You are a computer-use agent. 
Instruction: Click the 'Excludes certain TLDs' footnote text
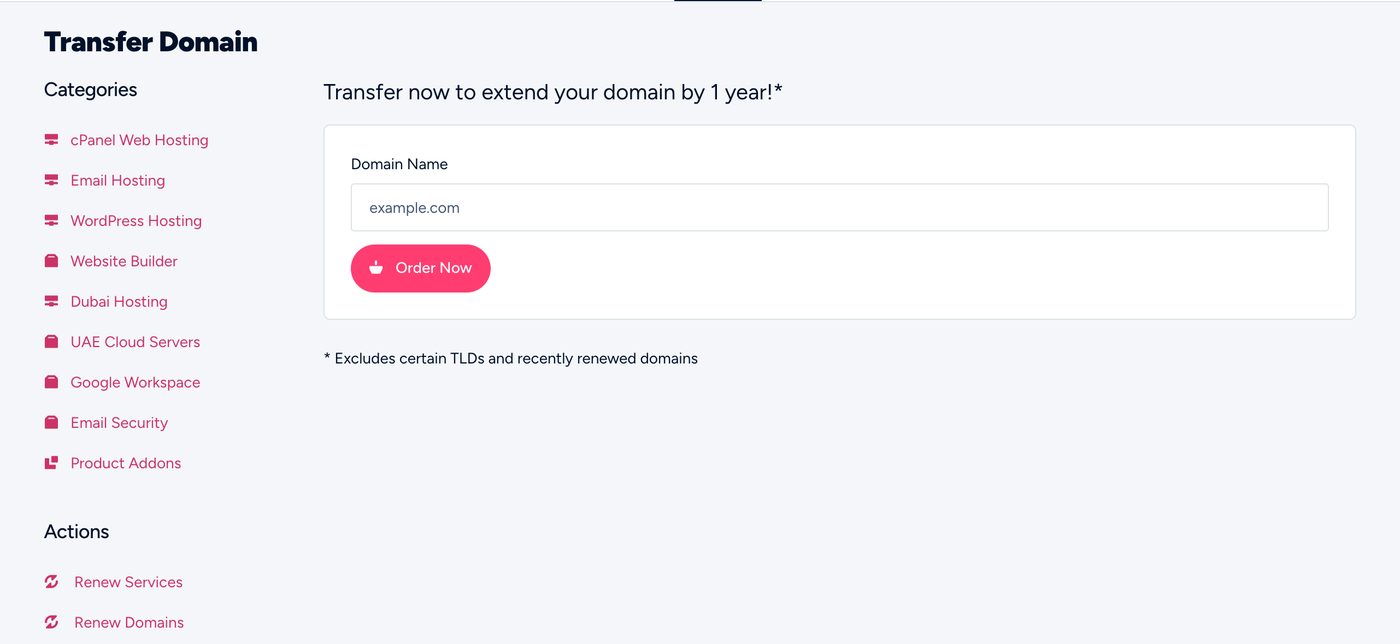511,358
